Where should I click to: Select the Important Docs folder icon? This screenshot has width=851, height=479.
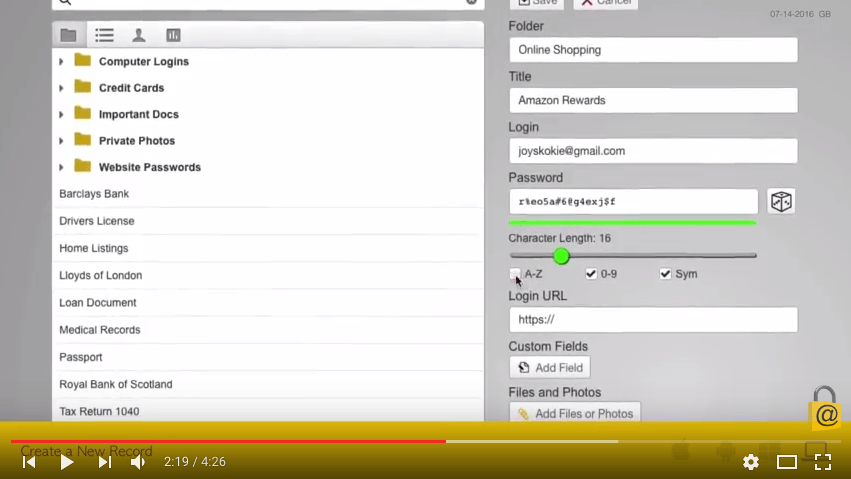pos(82,113)
